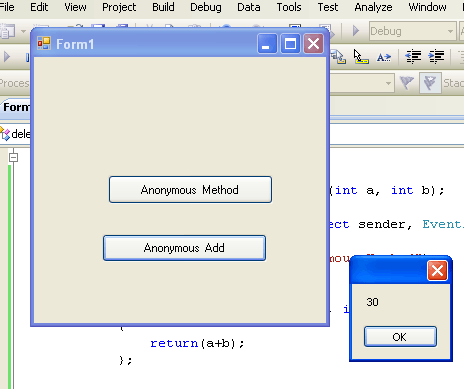Minimize the Form1 window
The width and height of the screenshot is (464, 389).
point(267,43)
